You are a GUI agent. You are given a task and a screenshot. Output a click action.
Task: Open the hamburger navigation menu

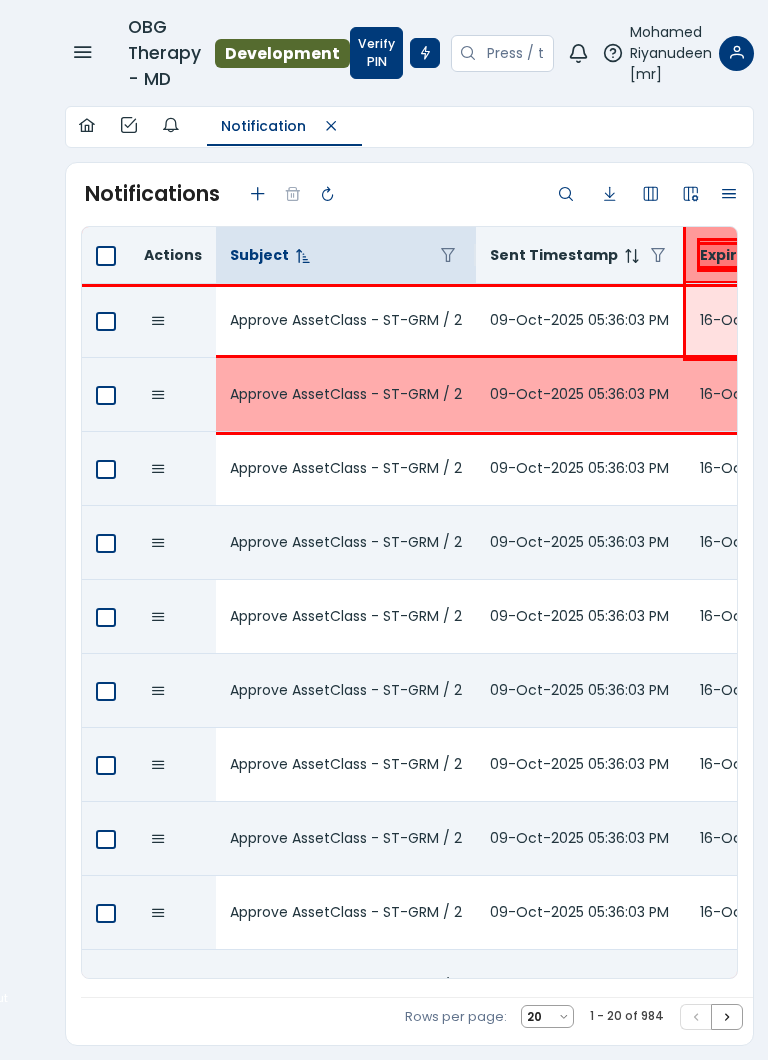point(83,53)
